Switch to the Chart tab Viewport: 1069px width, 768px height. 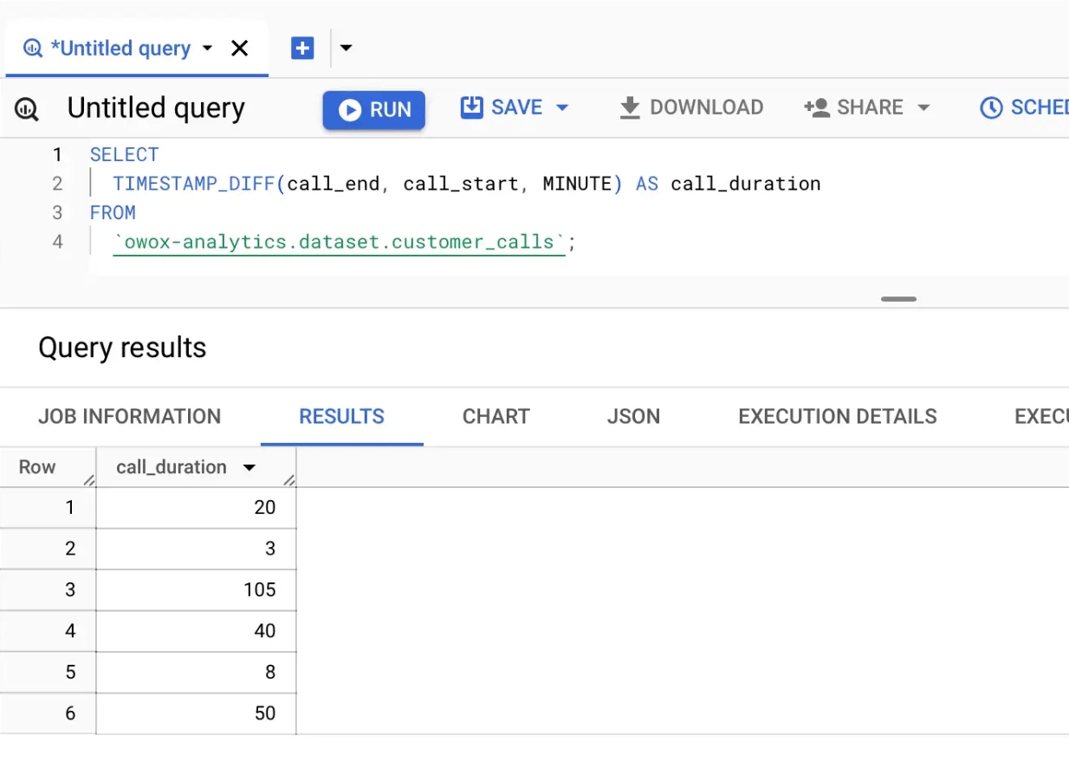pyautogui.click(x=496, y=416)
